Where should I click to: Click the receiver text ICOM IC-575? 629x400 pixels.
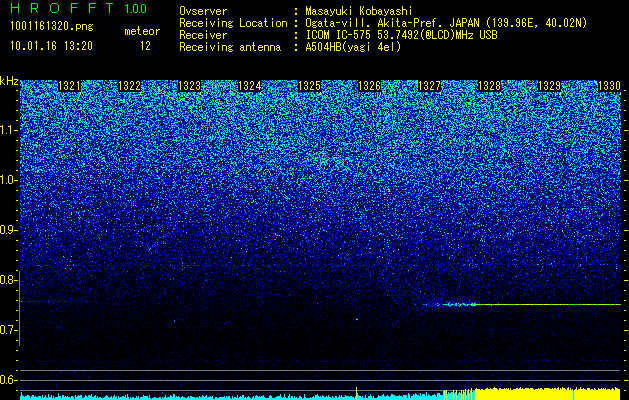tap(339, 35)
